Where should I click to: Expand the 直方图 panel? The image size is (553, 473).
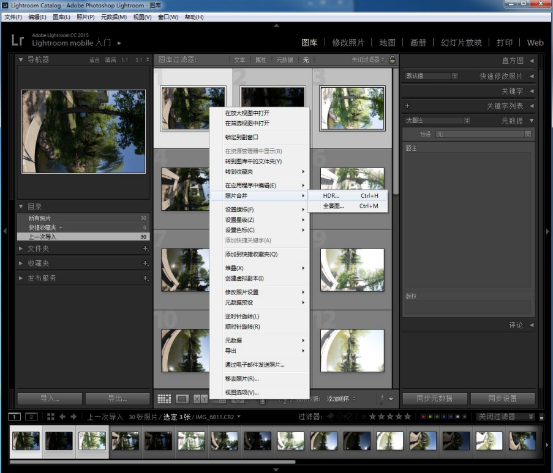click(x=532, y=61)
